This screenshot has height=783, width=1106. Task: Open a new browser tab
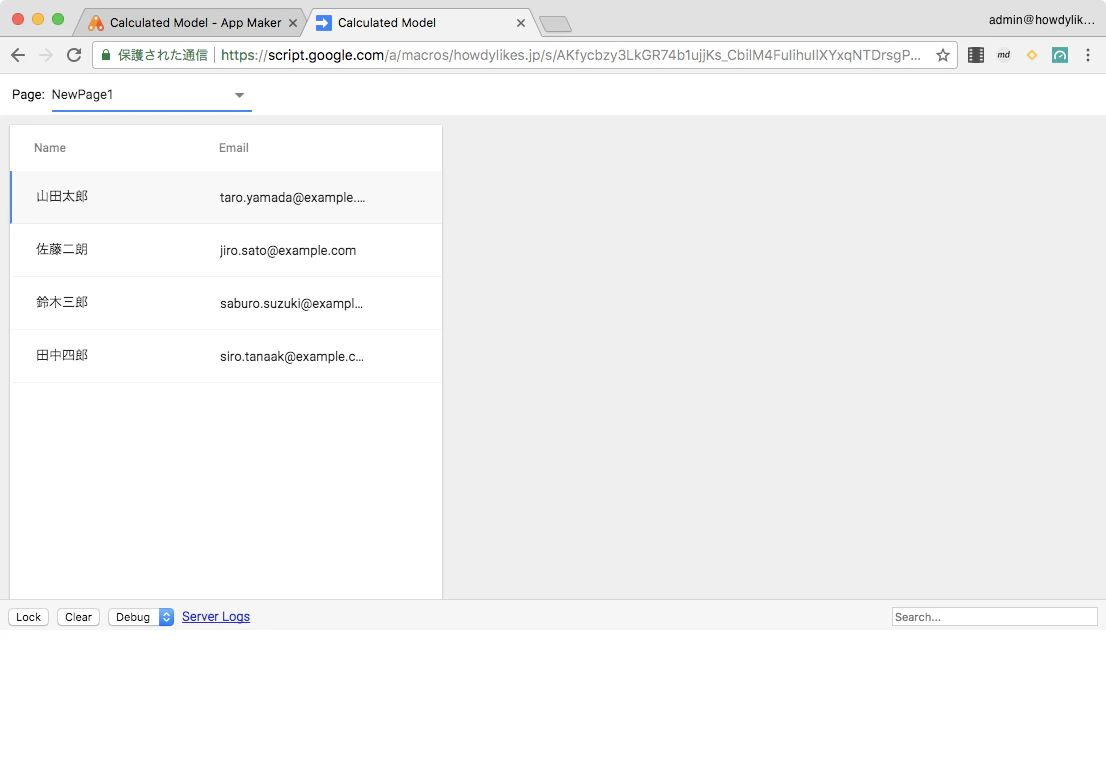coord(556,25)
